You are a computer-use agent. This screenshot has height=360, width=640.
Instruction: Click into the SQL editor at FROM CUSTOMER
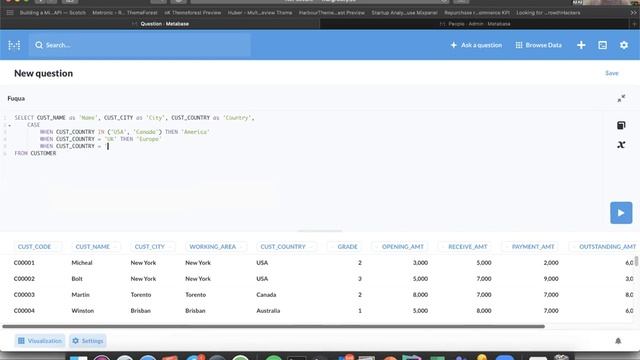coord(35,153)
